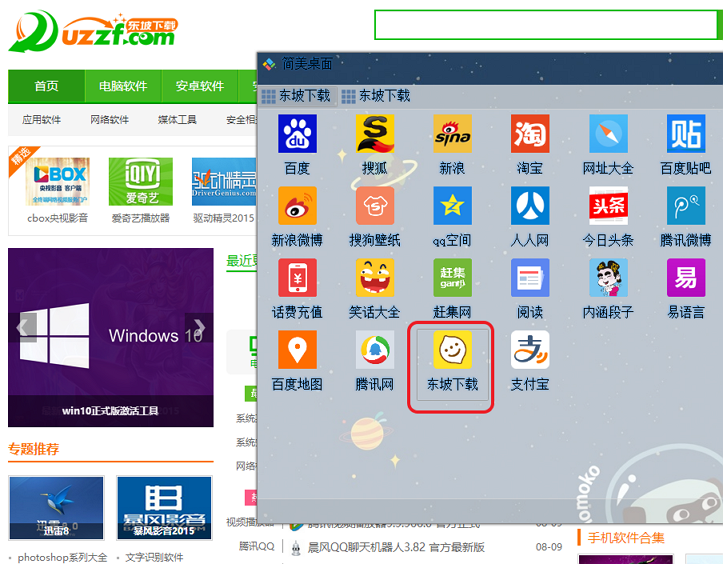This screenshot has width=723, height=564.
Task: Launch the 新浪 sina icon
Action: pyautogui.click(x=452, y=134)
